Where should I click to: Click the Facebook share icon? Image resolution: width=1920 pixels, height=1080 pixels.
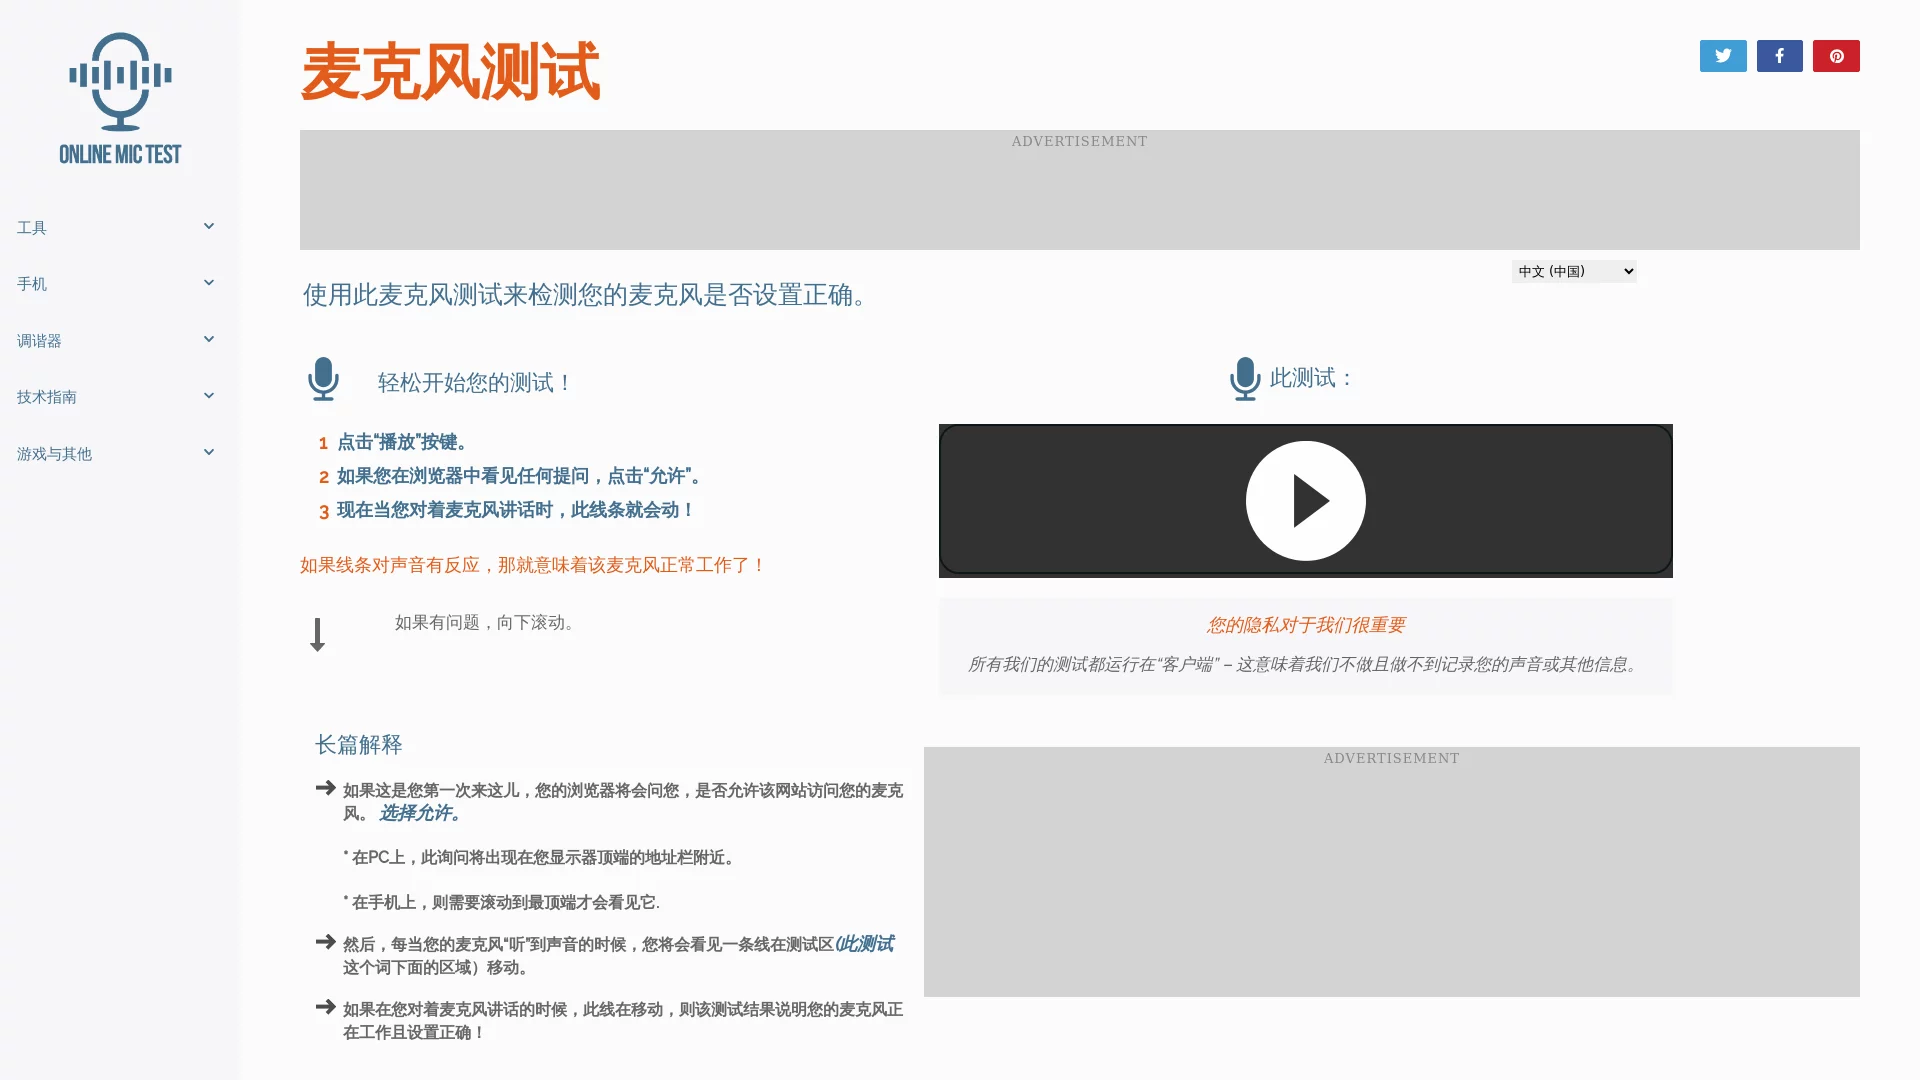pos(1779,55)
